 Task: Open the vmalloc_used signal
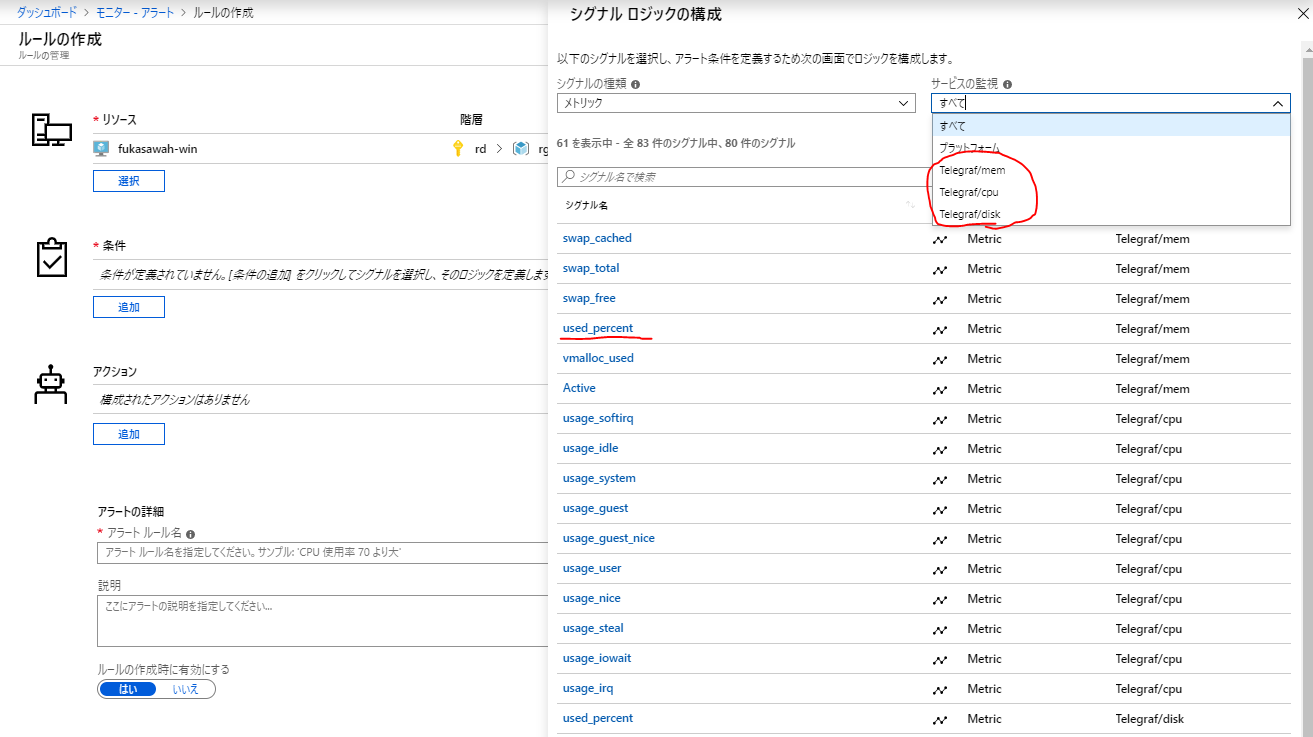point(598,358)
